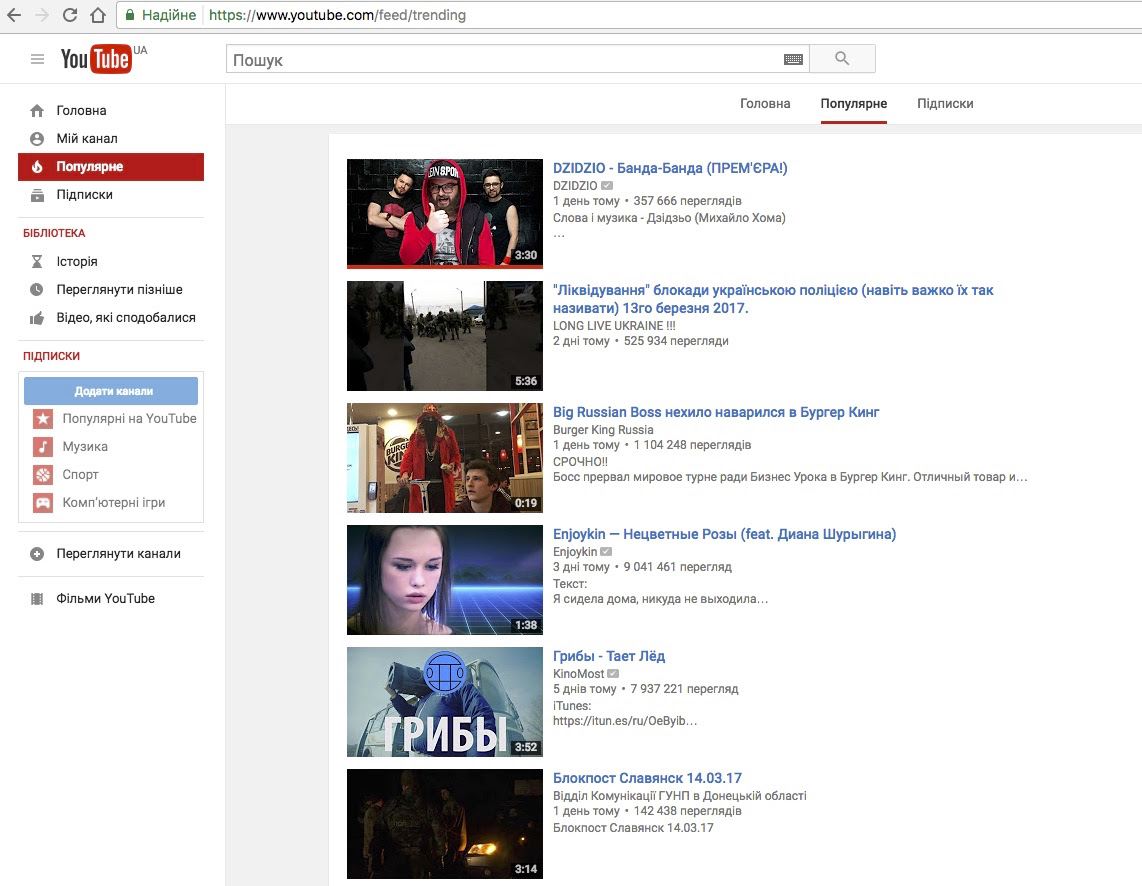Viewport: 1142px width, 886px height.
Task: Open Історія in the sidebar
Action: 77,261
